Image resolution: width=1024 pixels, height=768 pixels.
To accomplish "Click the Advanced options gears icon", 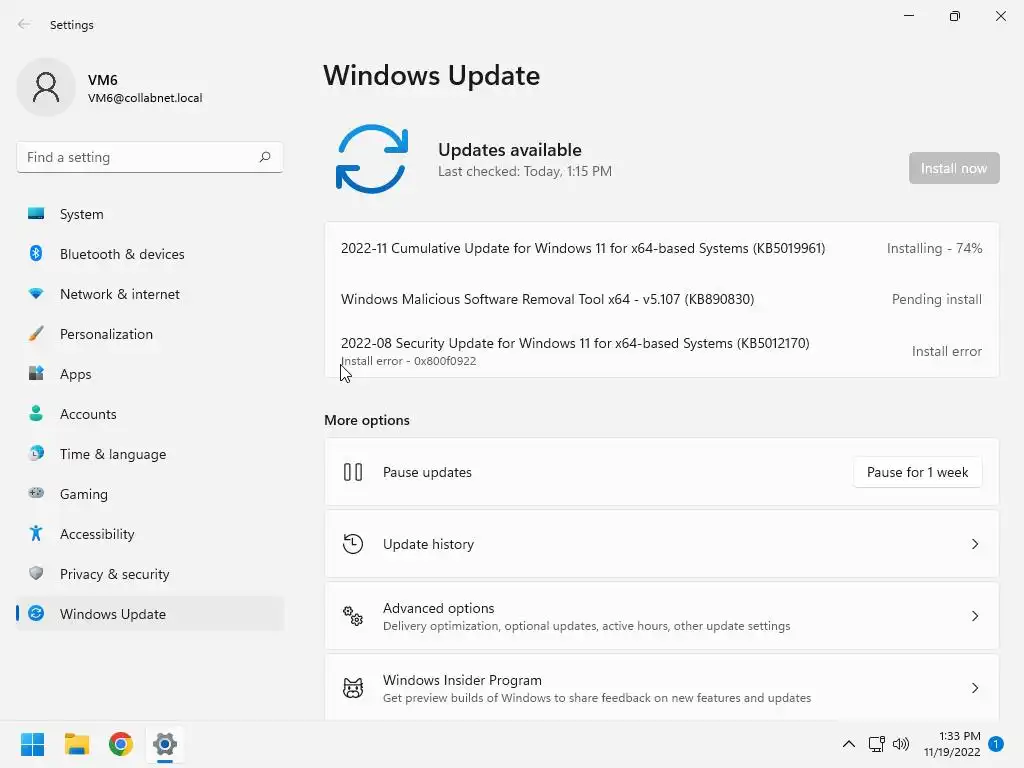I will [353, 615].
